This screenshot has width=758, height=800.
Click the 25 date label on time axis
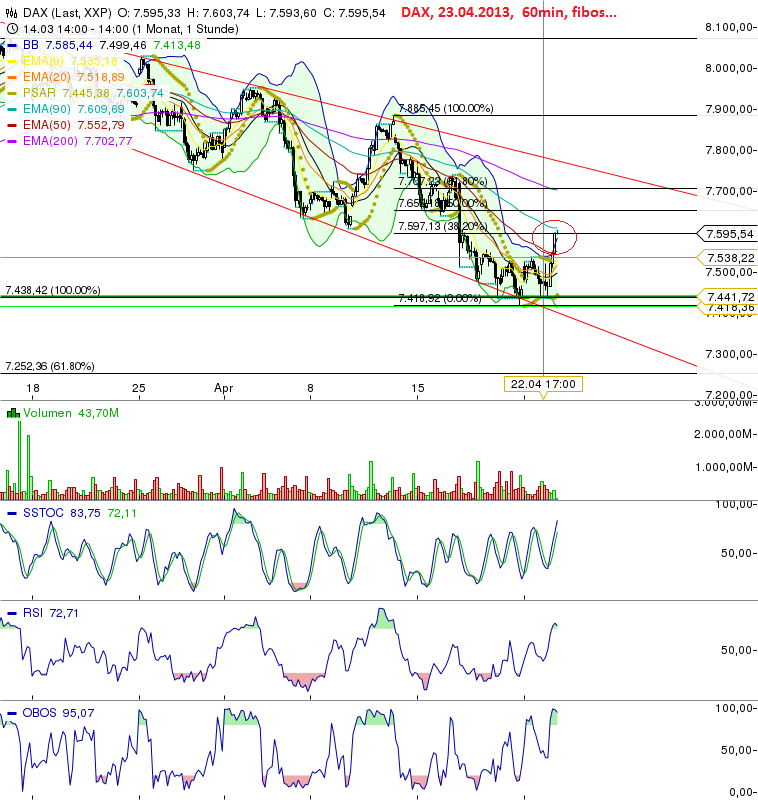pos(139,388)
